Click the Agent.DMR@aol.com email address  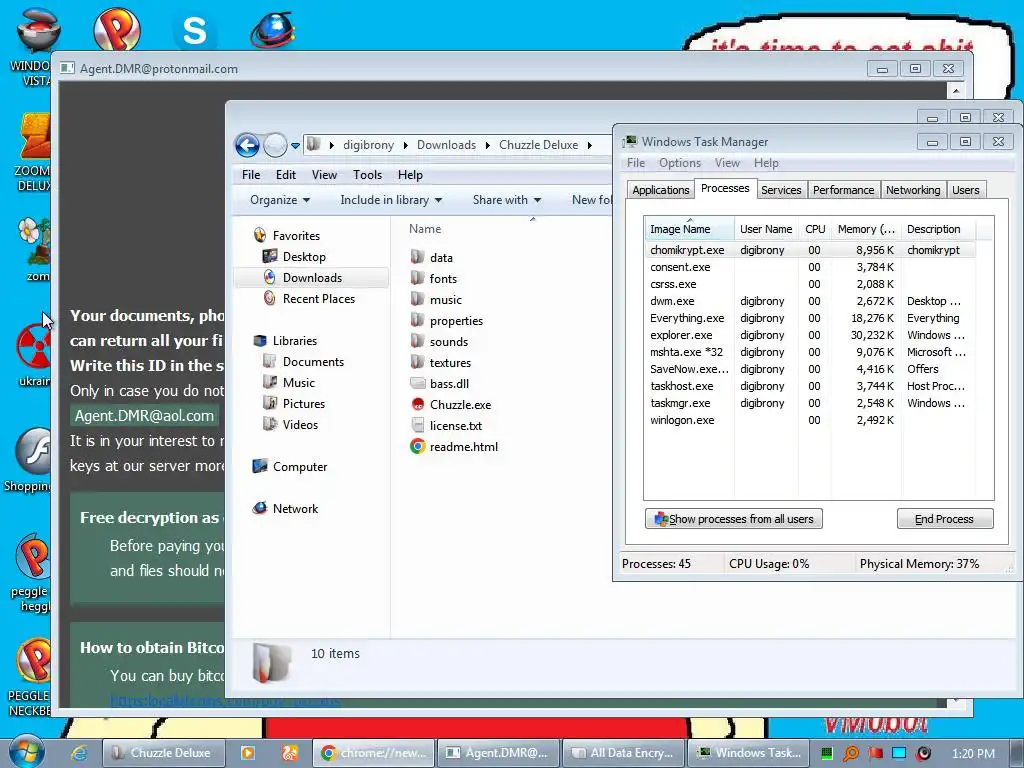(x=144, y=416)
